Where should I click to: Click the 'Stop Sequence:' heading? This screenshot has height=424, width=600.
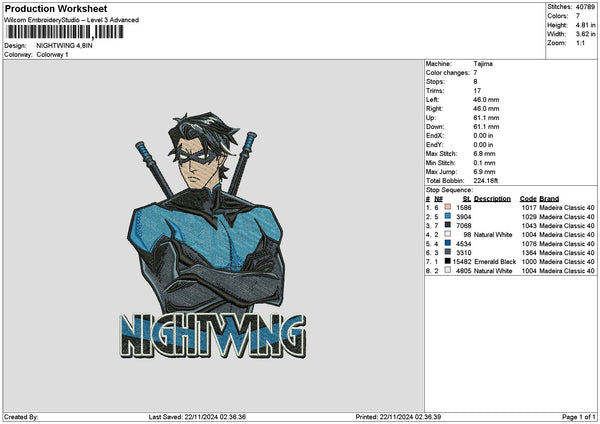tap(450, 190)
